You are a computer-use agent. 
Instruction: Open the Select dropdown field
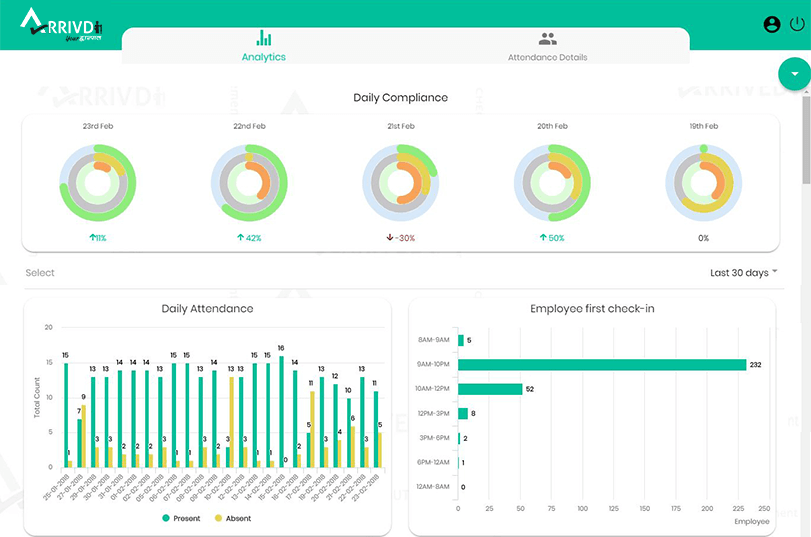(41, 273)
